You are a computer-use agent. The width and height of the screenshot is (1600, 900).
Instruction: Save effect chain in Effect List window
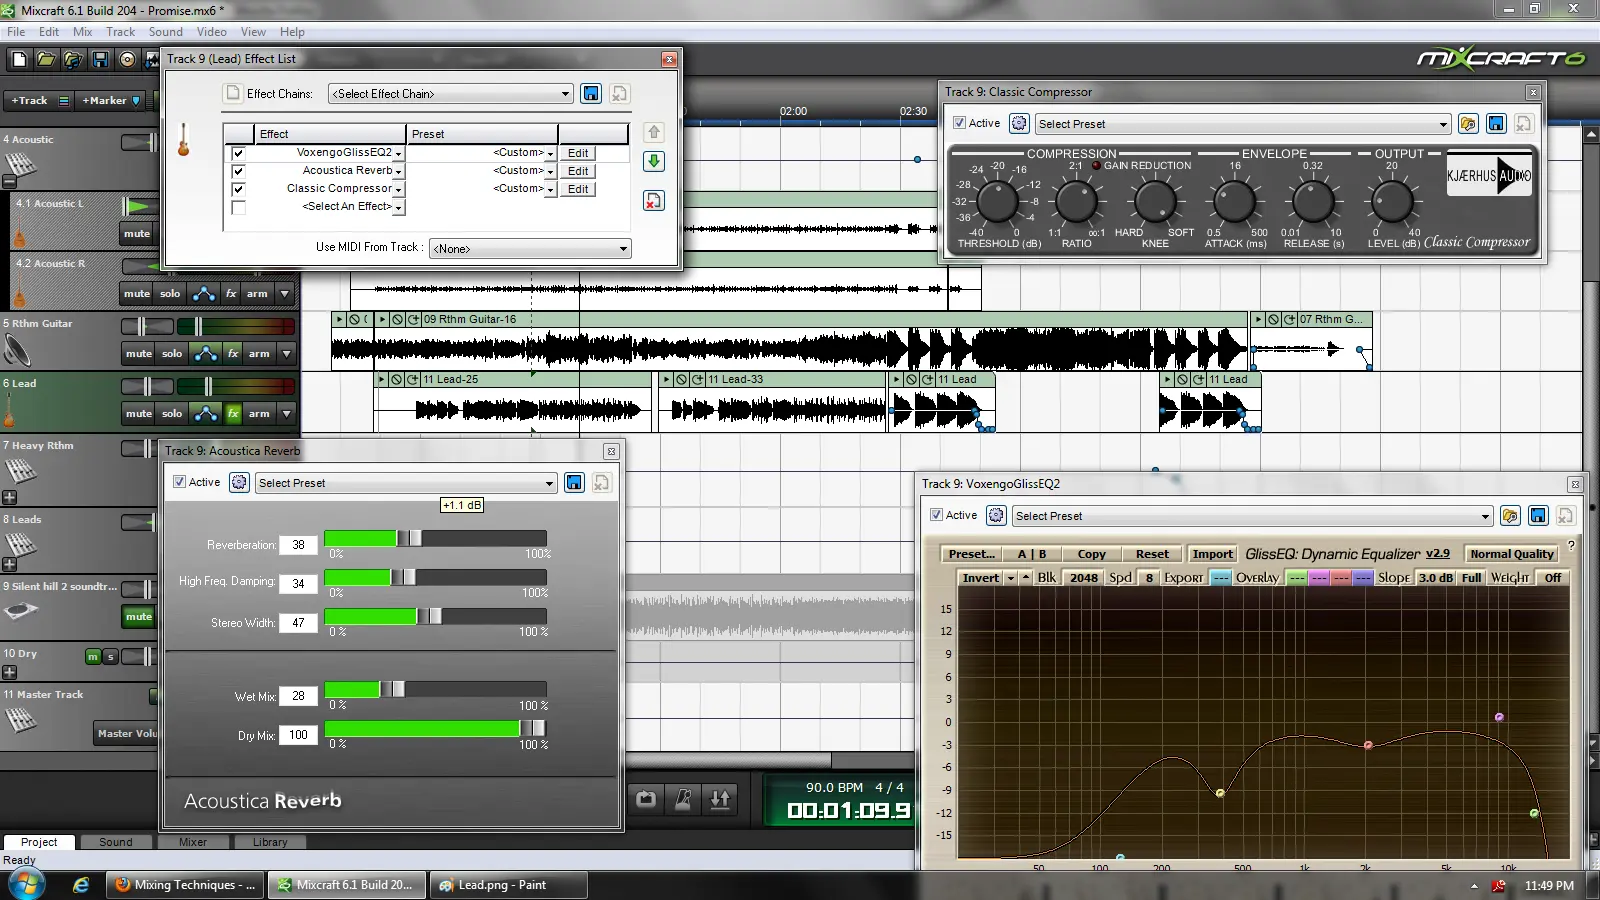point(591,93)
